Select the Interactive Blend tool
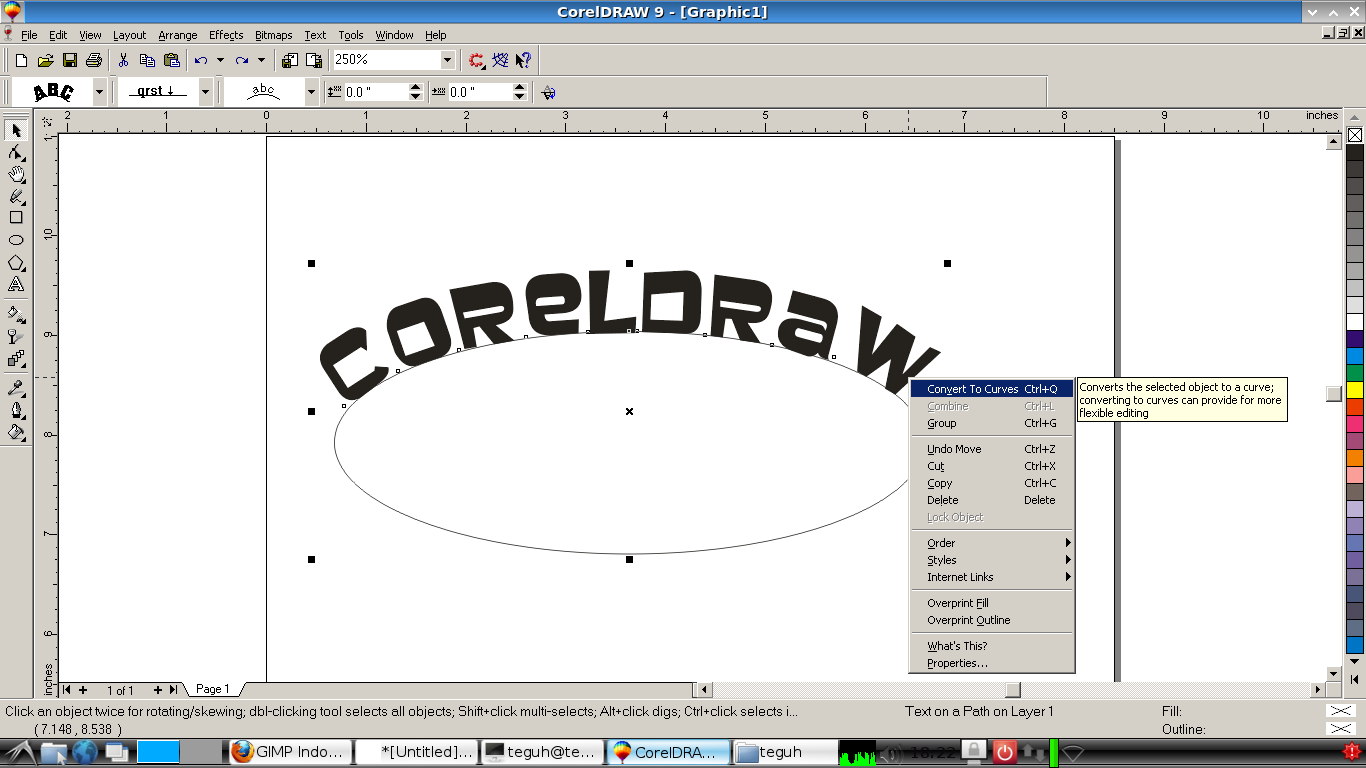This screenshot has height=768, width=1366. tap(16, 358)
